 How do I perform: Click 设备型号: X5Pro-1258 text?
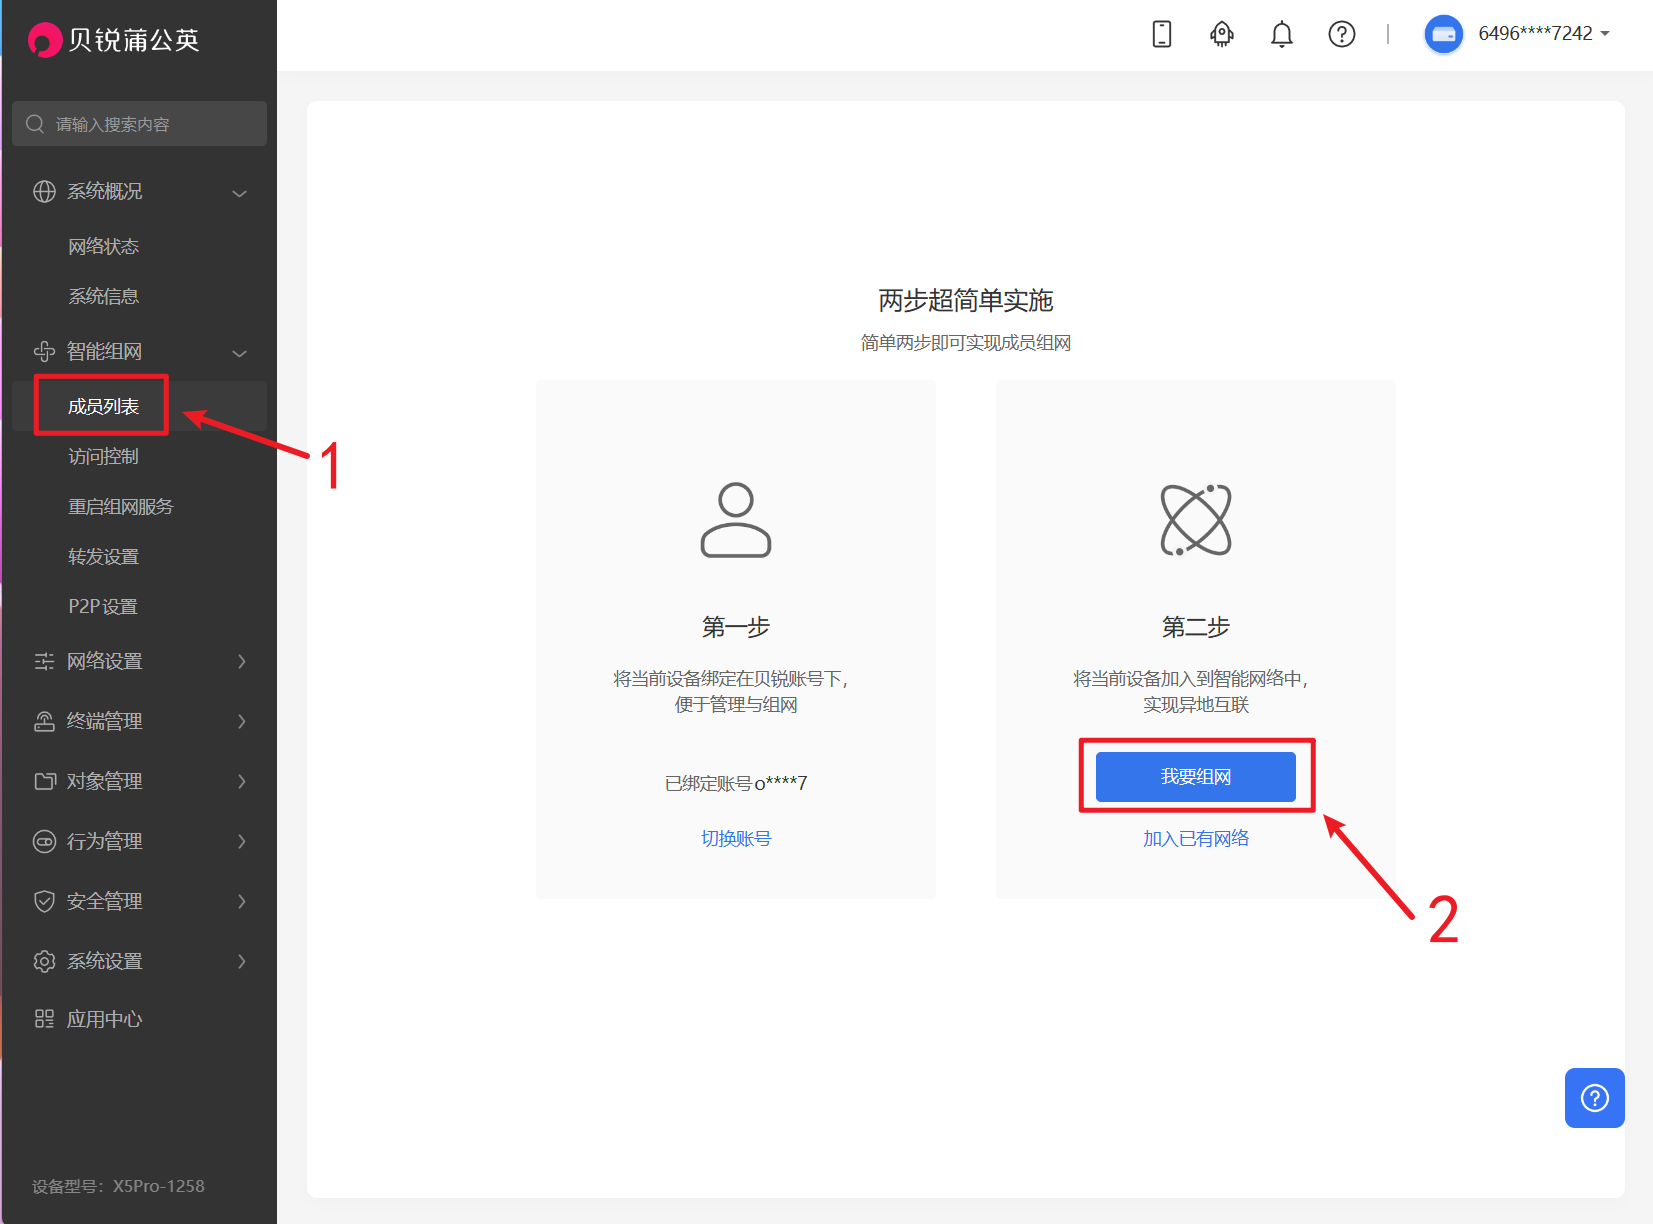118,1186
